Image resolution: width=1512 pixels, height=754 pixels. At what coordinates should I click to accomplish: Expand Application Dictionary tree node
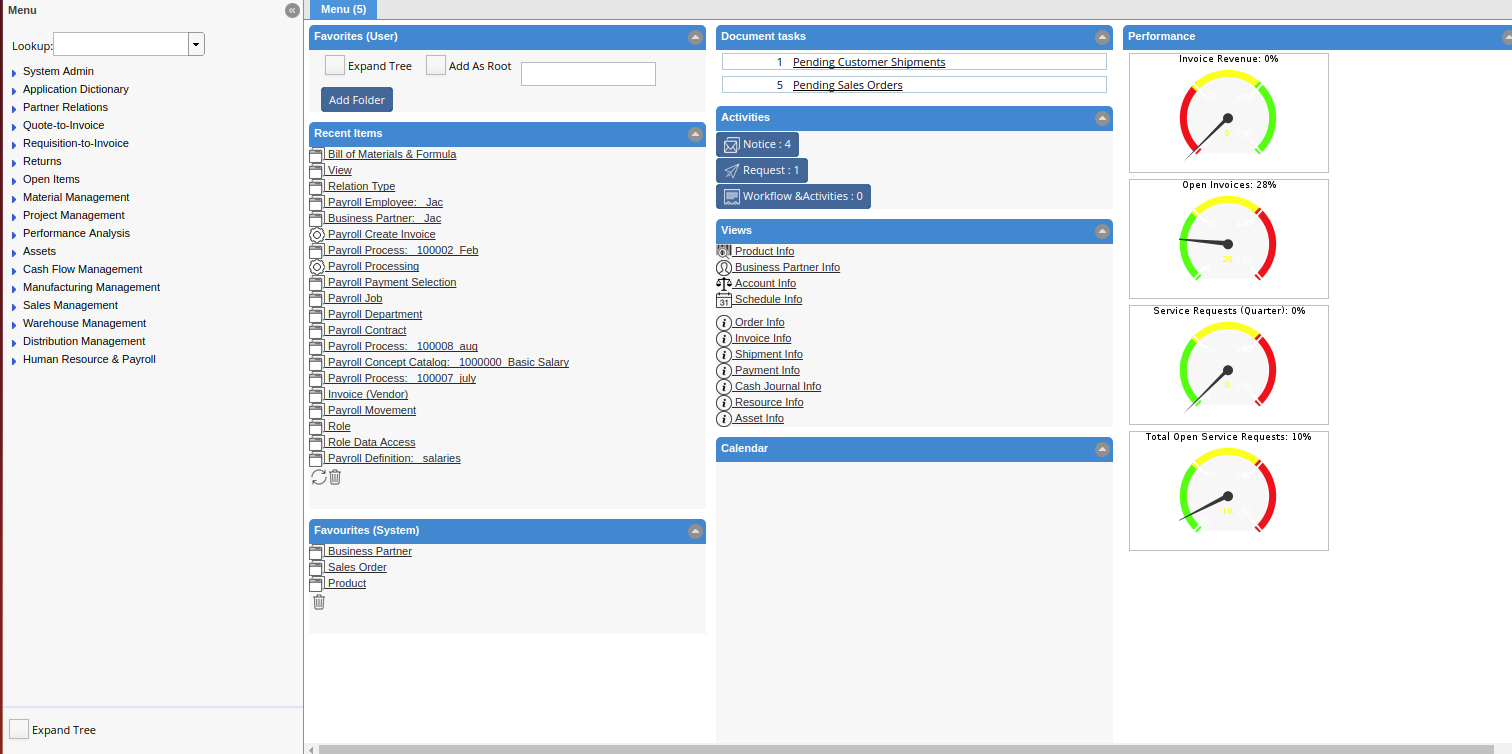pyautogui.click(x=14, y=90)
